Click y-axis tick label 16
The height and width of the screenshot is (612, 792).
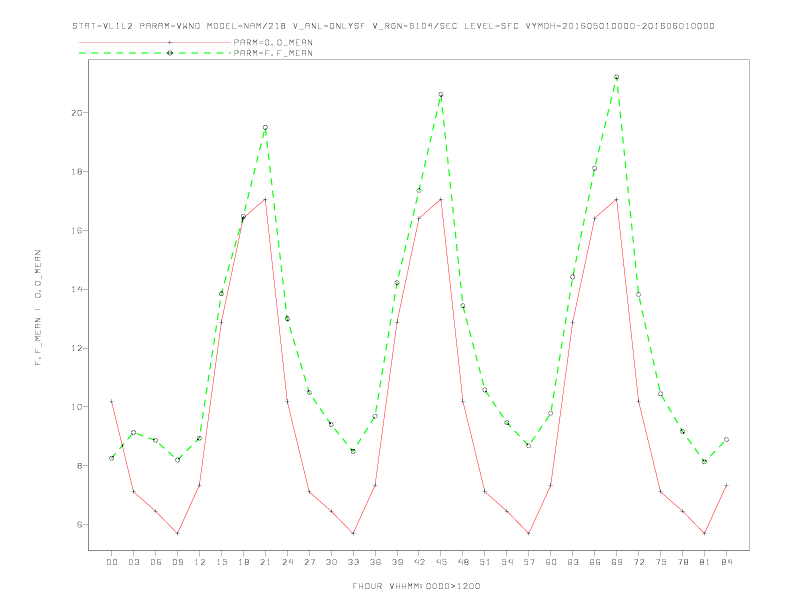(x=77, y=230)
